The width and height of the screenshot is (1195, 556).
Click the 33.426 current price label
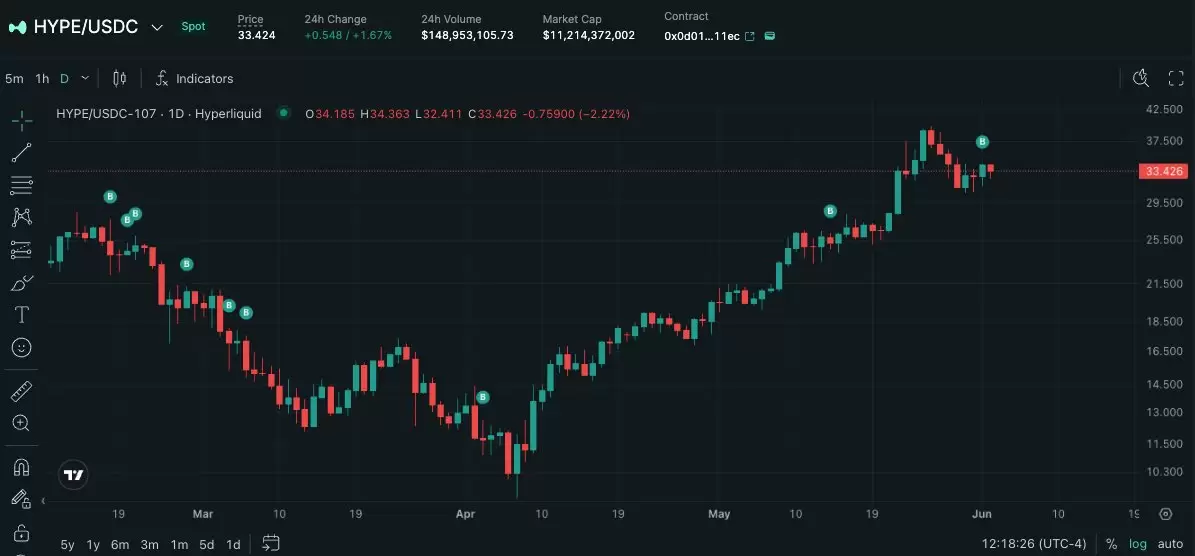1163,171
